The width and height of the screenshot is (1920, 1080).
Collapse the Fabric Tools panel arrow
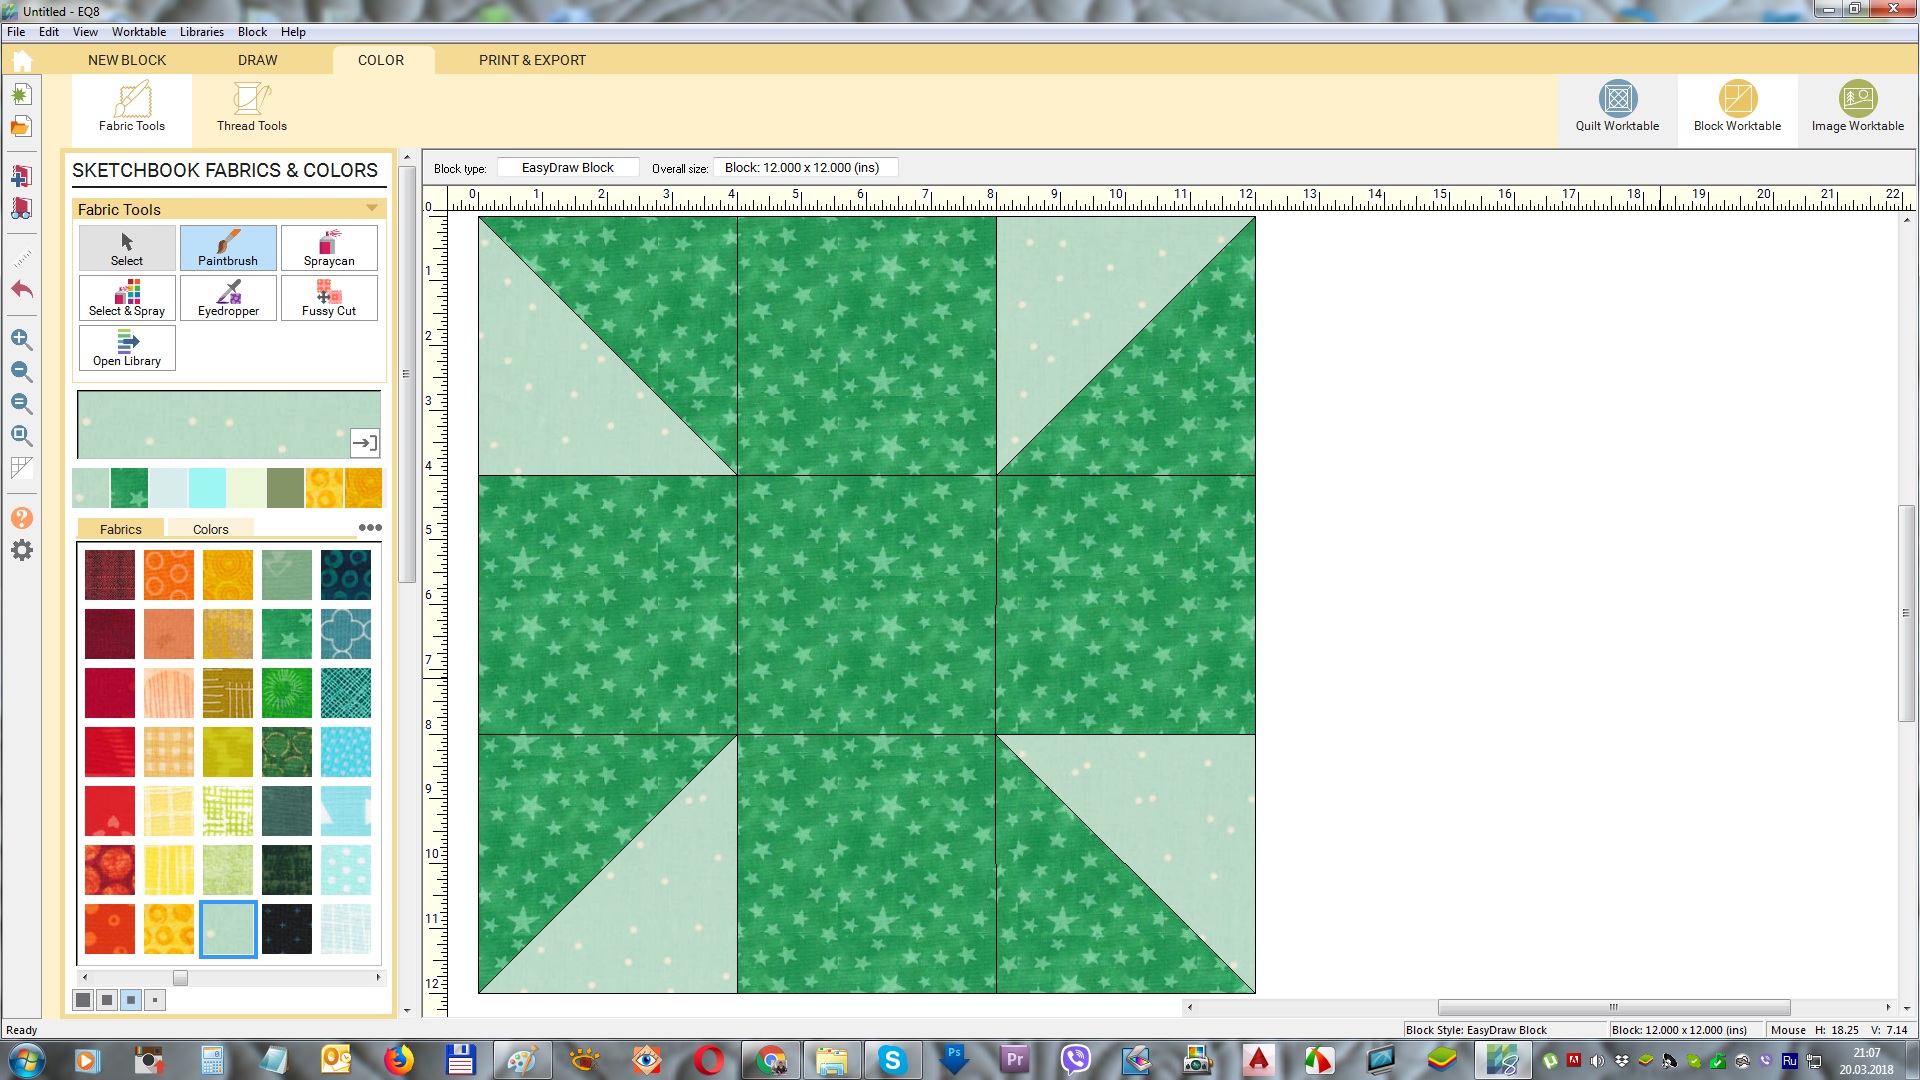click(x=372, y=208)
